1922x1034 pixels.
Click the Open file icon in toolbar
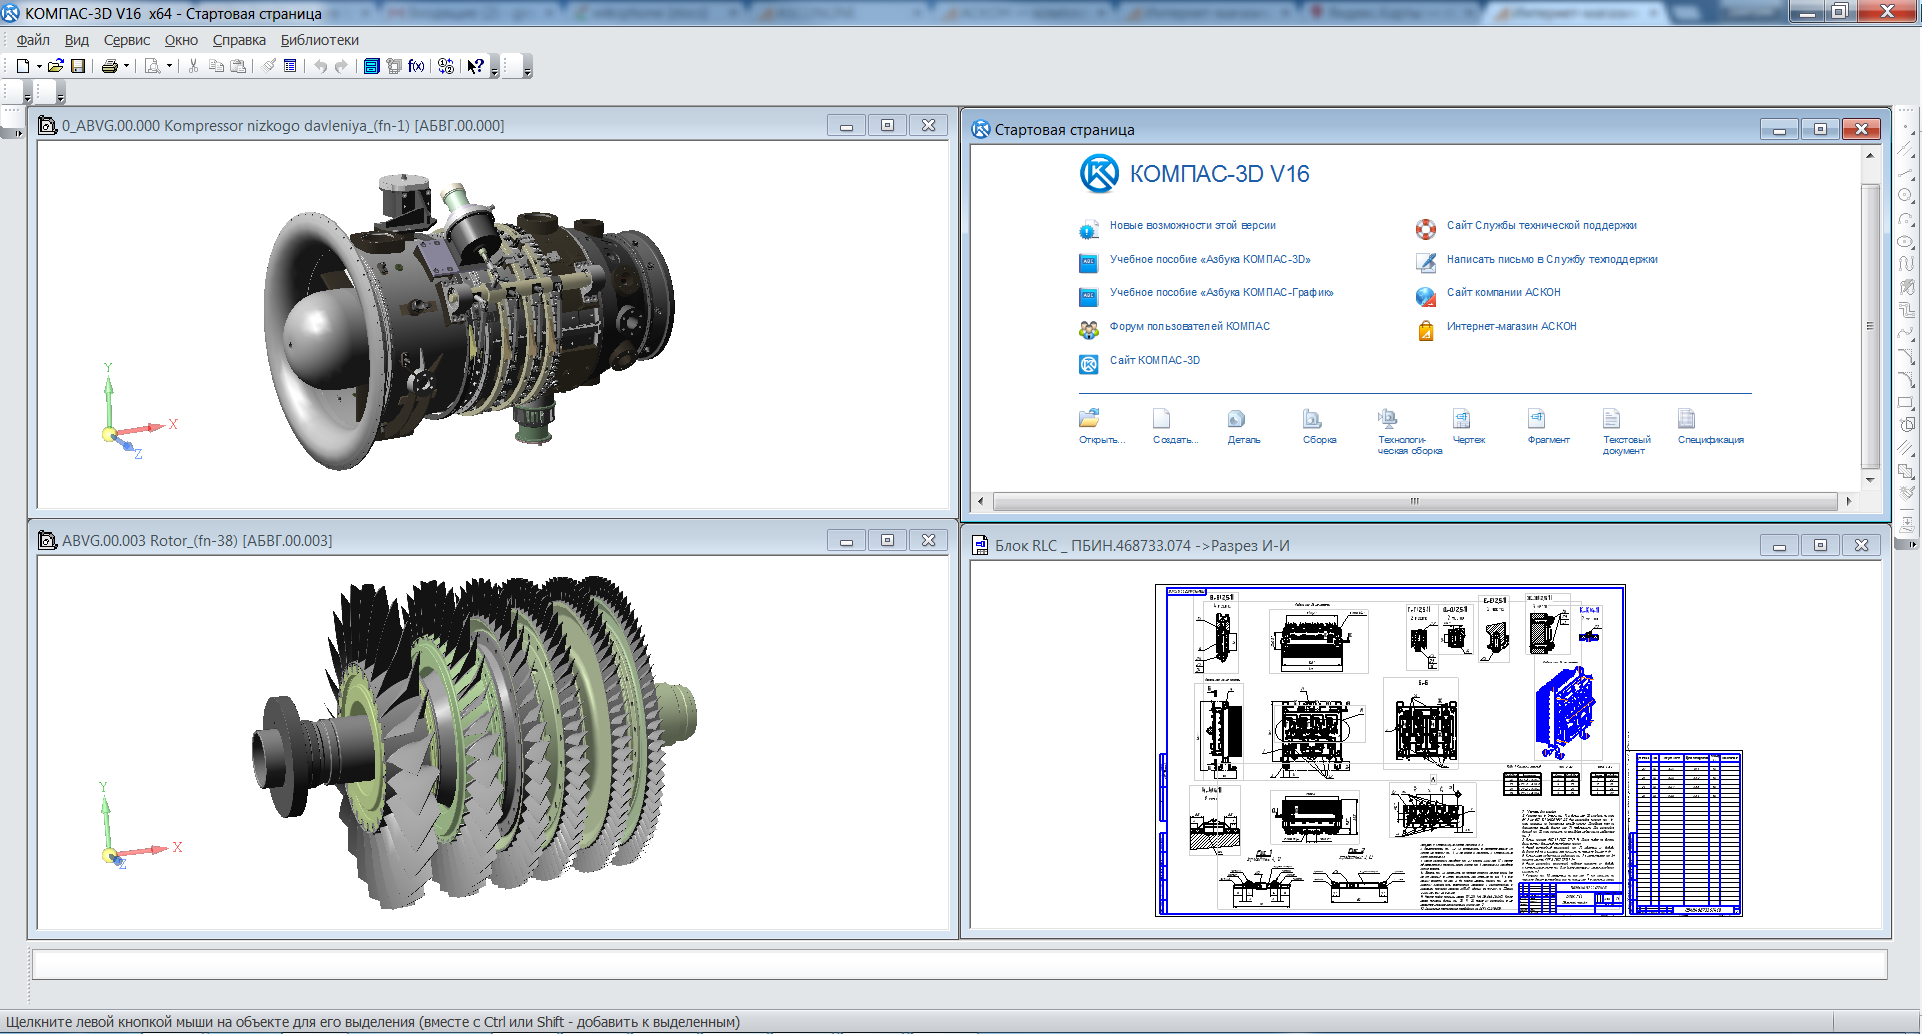56,66
